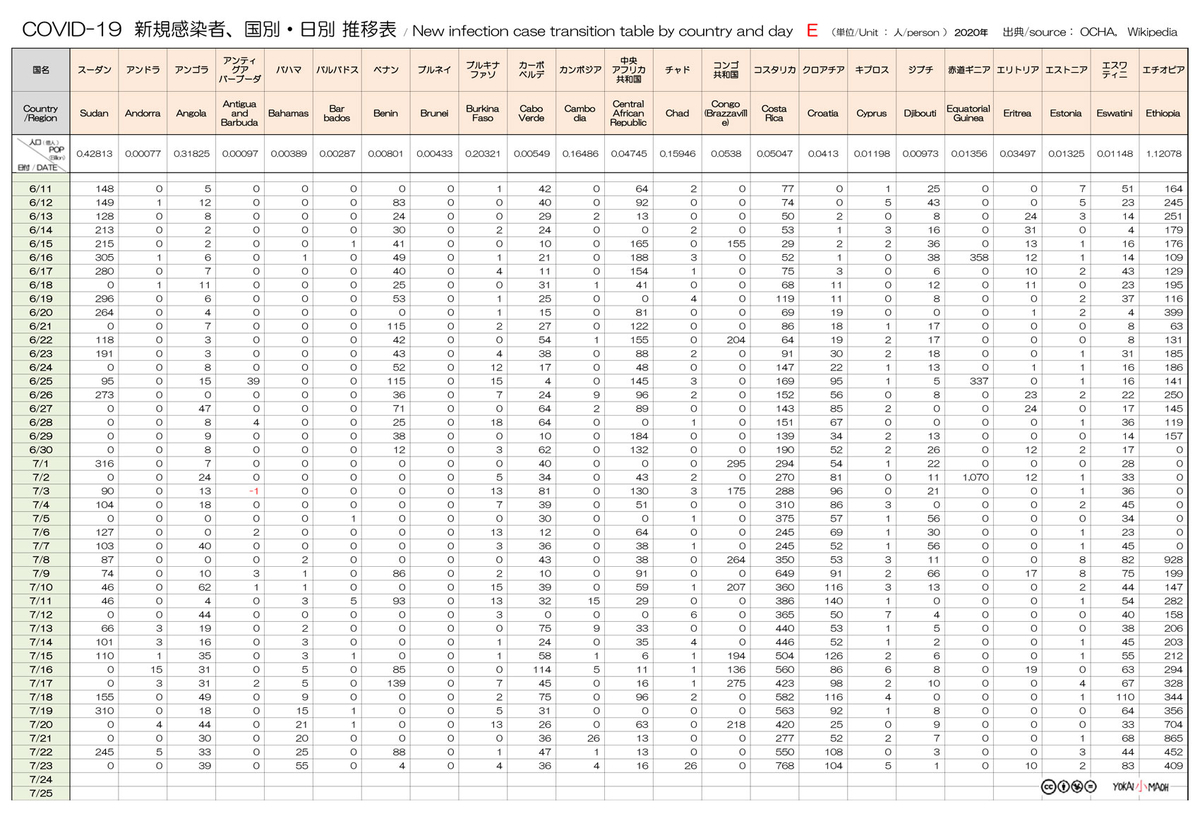Select the red letter E in the title
The height and width of the screenshot is (816, 1200).
click(812, 30)
